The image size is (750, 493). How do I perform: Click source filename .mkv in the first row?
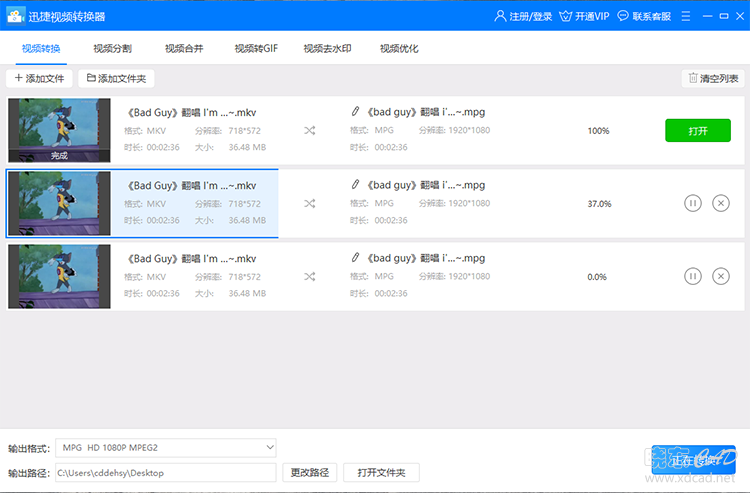[x=192, y=112]
